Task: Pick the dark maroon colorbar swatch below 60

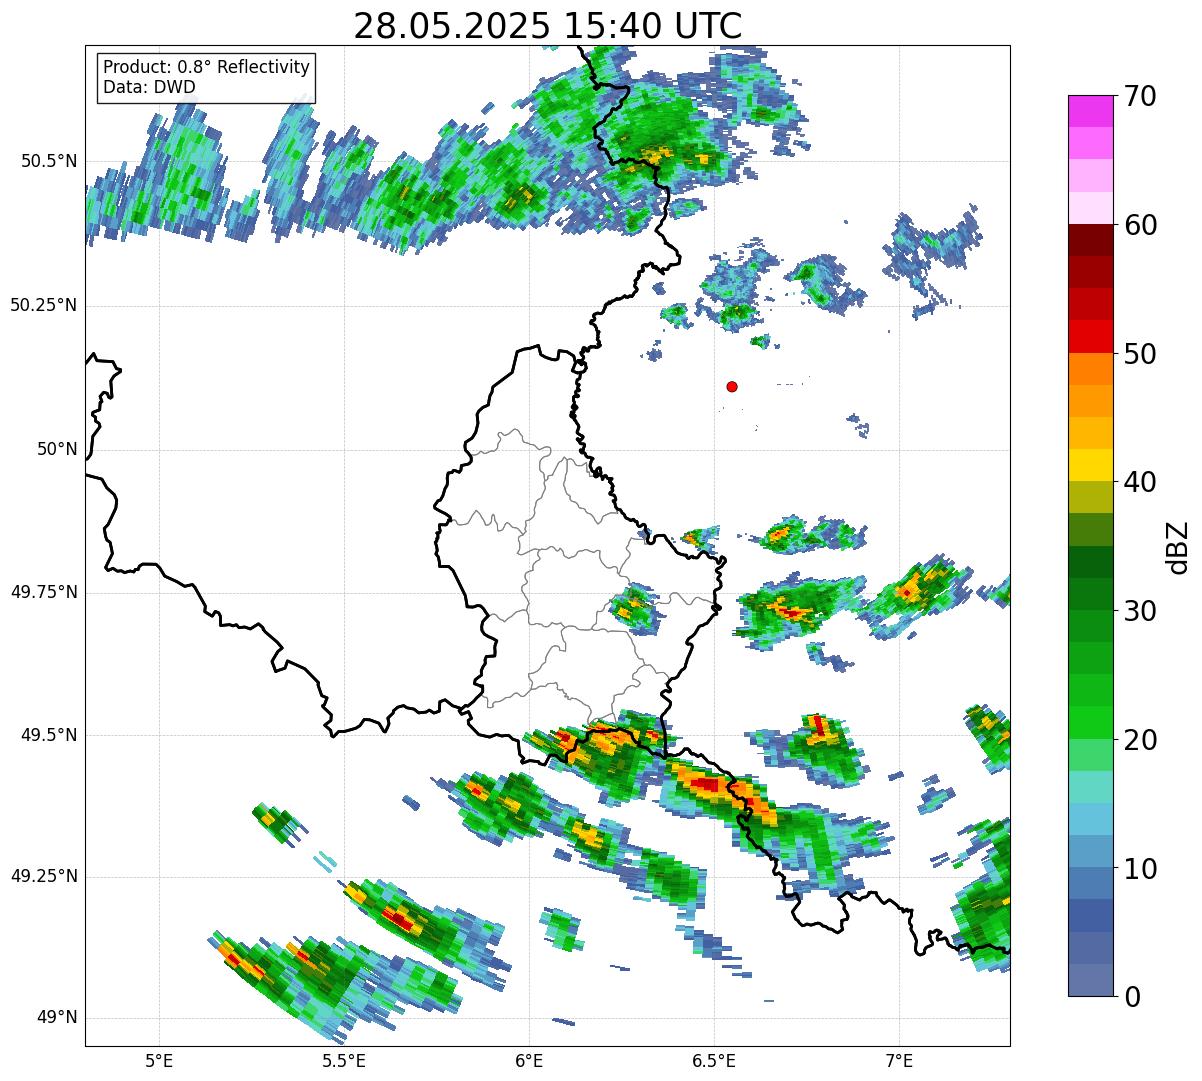Action: coord(1091,240)
